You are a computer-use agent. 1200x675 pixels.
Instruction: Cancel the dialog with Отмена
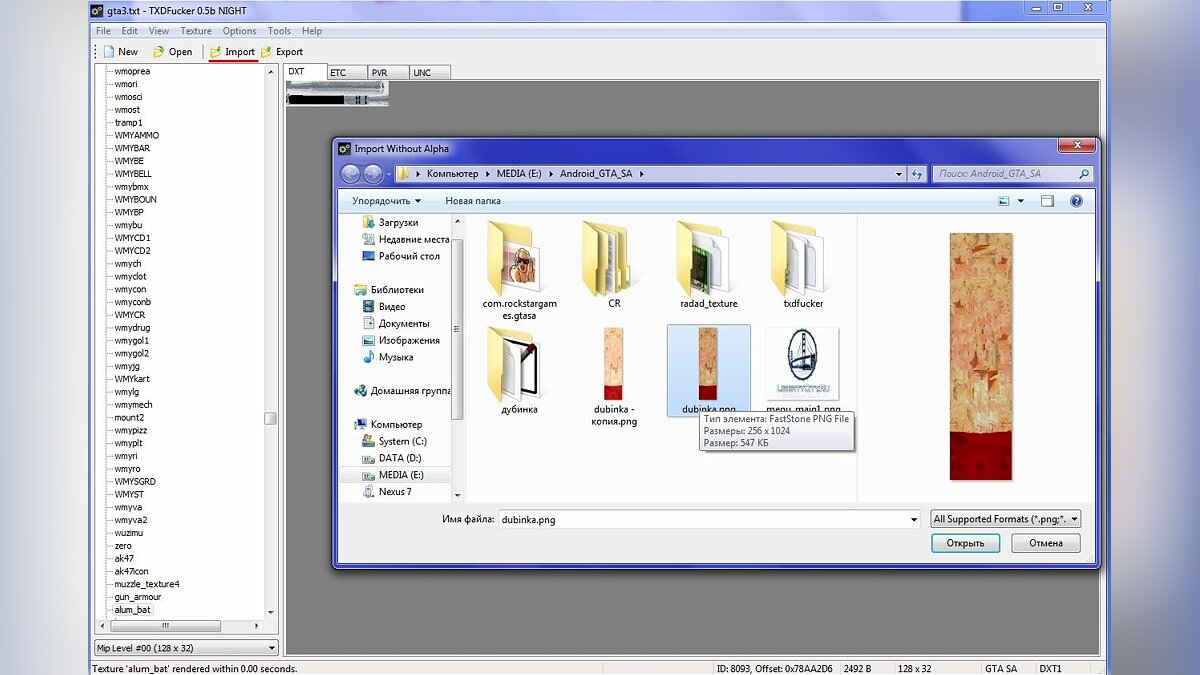(x=1045, y=543)
